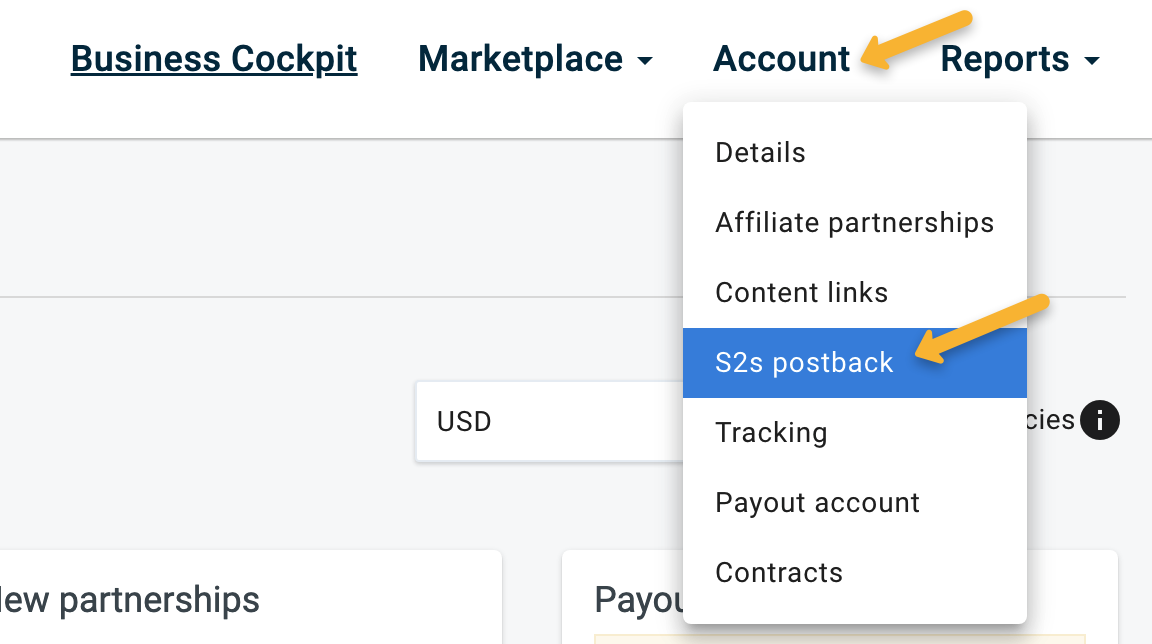
Task: Open the Business Cockpit link
Action: (x=214, y=59)
